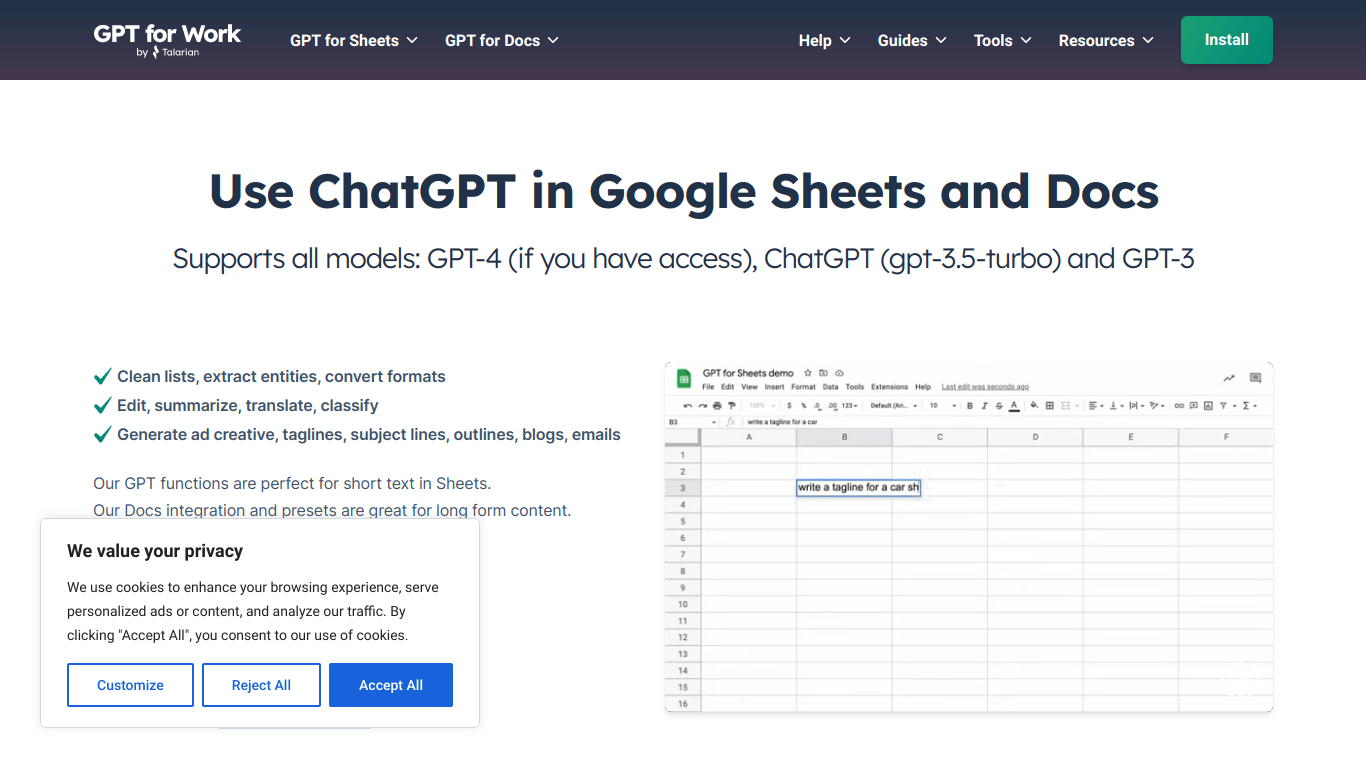Open the Extensions menu in the spreadsheet
The width and height of the screenshot is (1366, 768).
(x=889, y=386)
